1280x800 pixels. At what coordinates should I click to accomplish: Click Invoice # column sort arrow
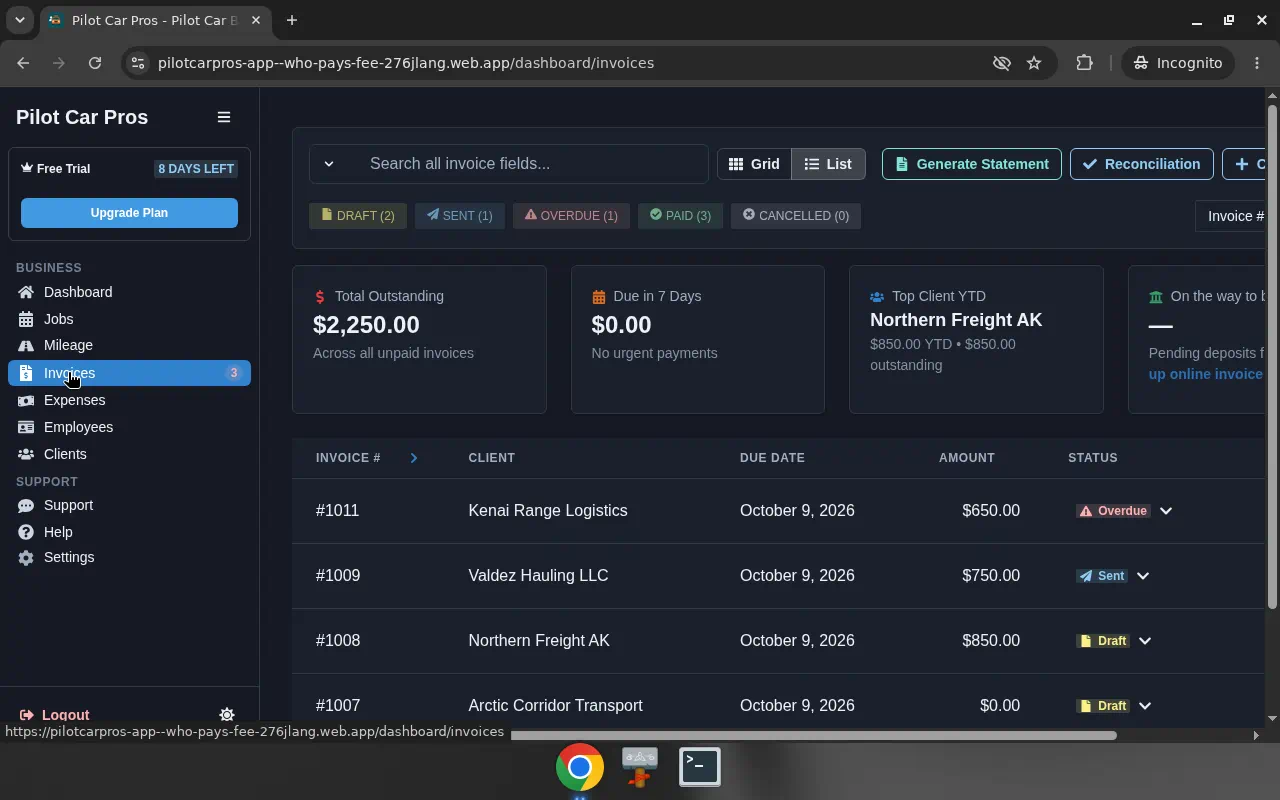tap(413, 458)
